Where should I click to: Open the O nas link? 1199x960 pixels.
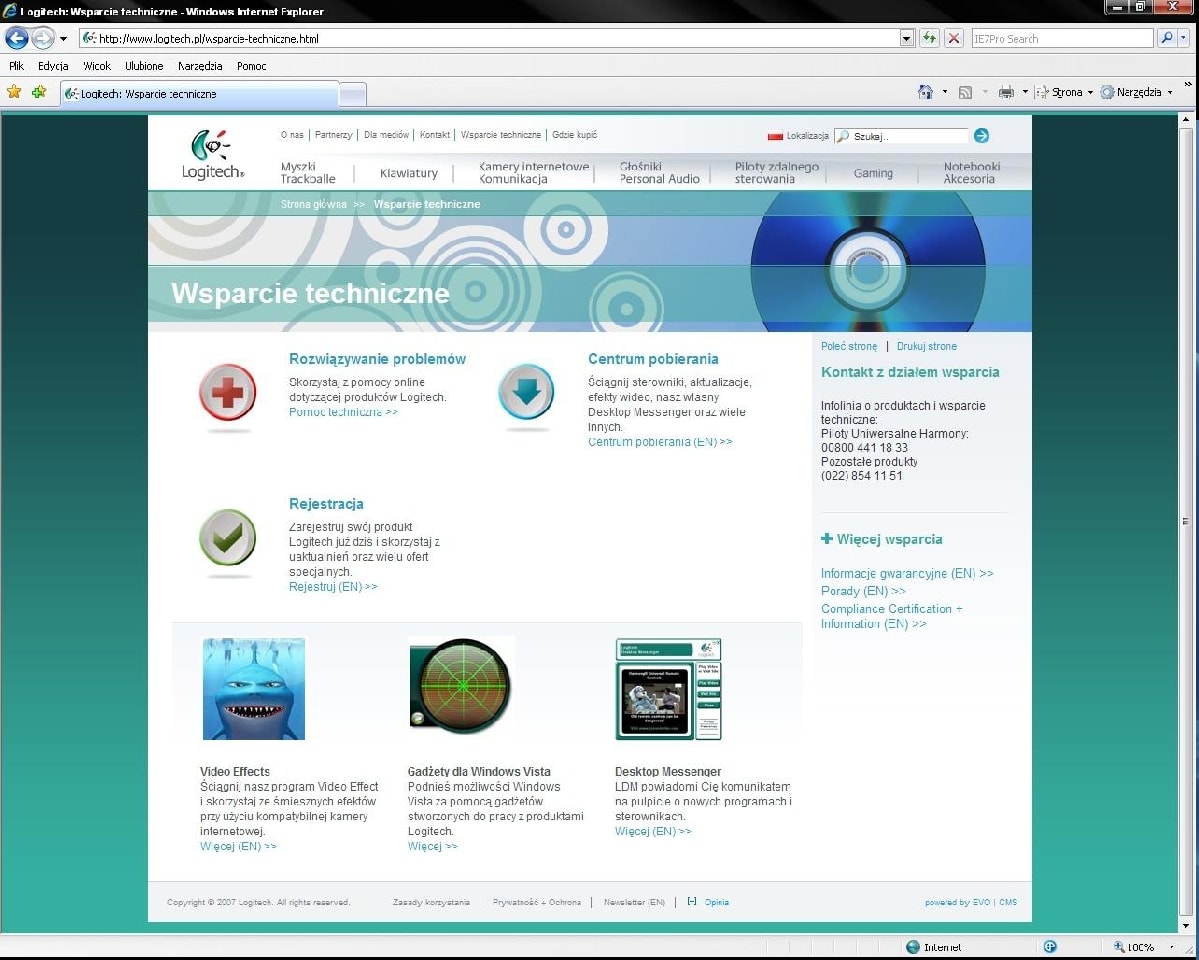(292, 135)
